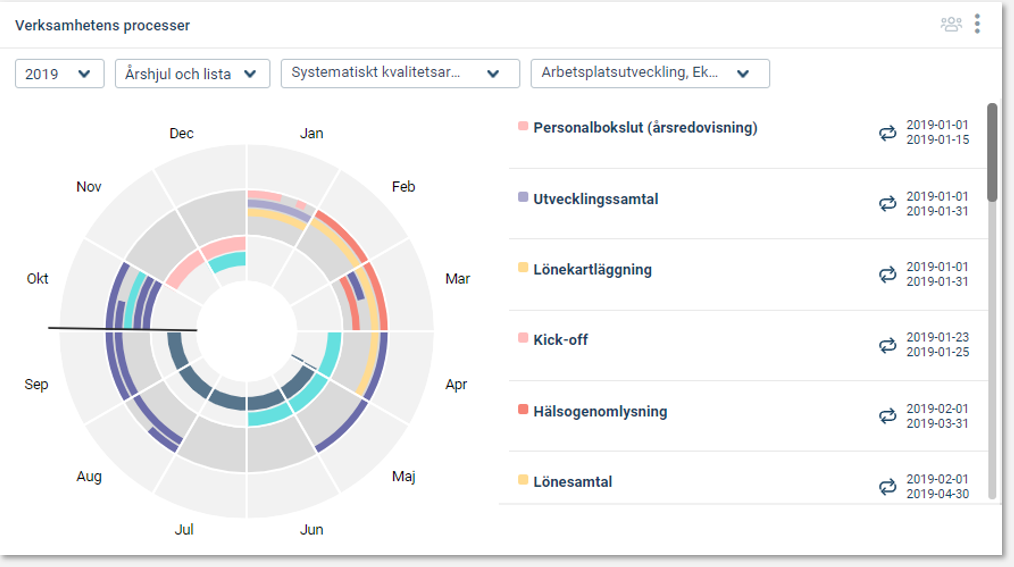Image resolution: width=1014 pixels, height=567 pixels.
Task: Click the repeat icon for Hälsogenomlysning
Action: click(x=887, y=416)
